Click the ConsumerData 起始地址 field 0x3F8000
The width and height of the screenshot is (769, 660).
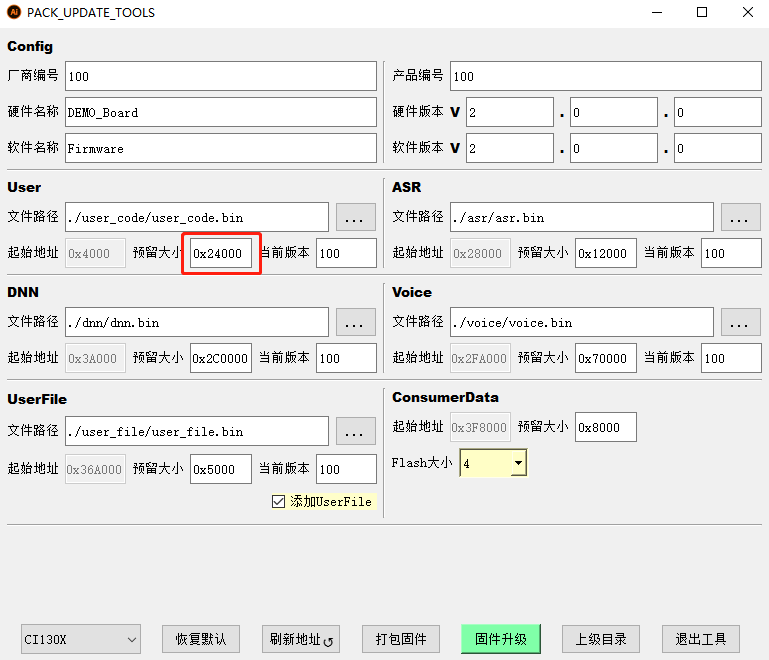(x=481, y=427)
